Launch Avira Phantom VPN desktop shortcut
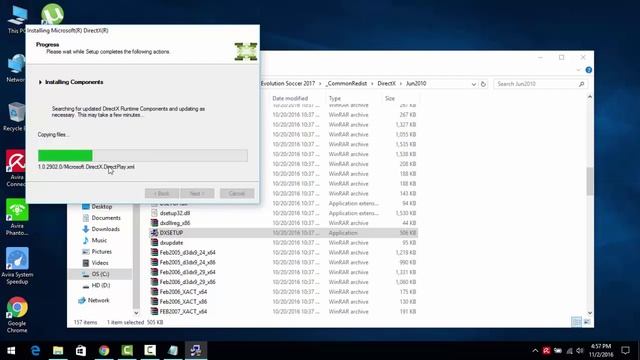The image size is (640, 360). point(17,217)
